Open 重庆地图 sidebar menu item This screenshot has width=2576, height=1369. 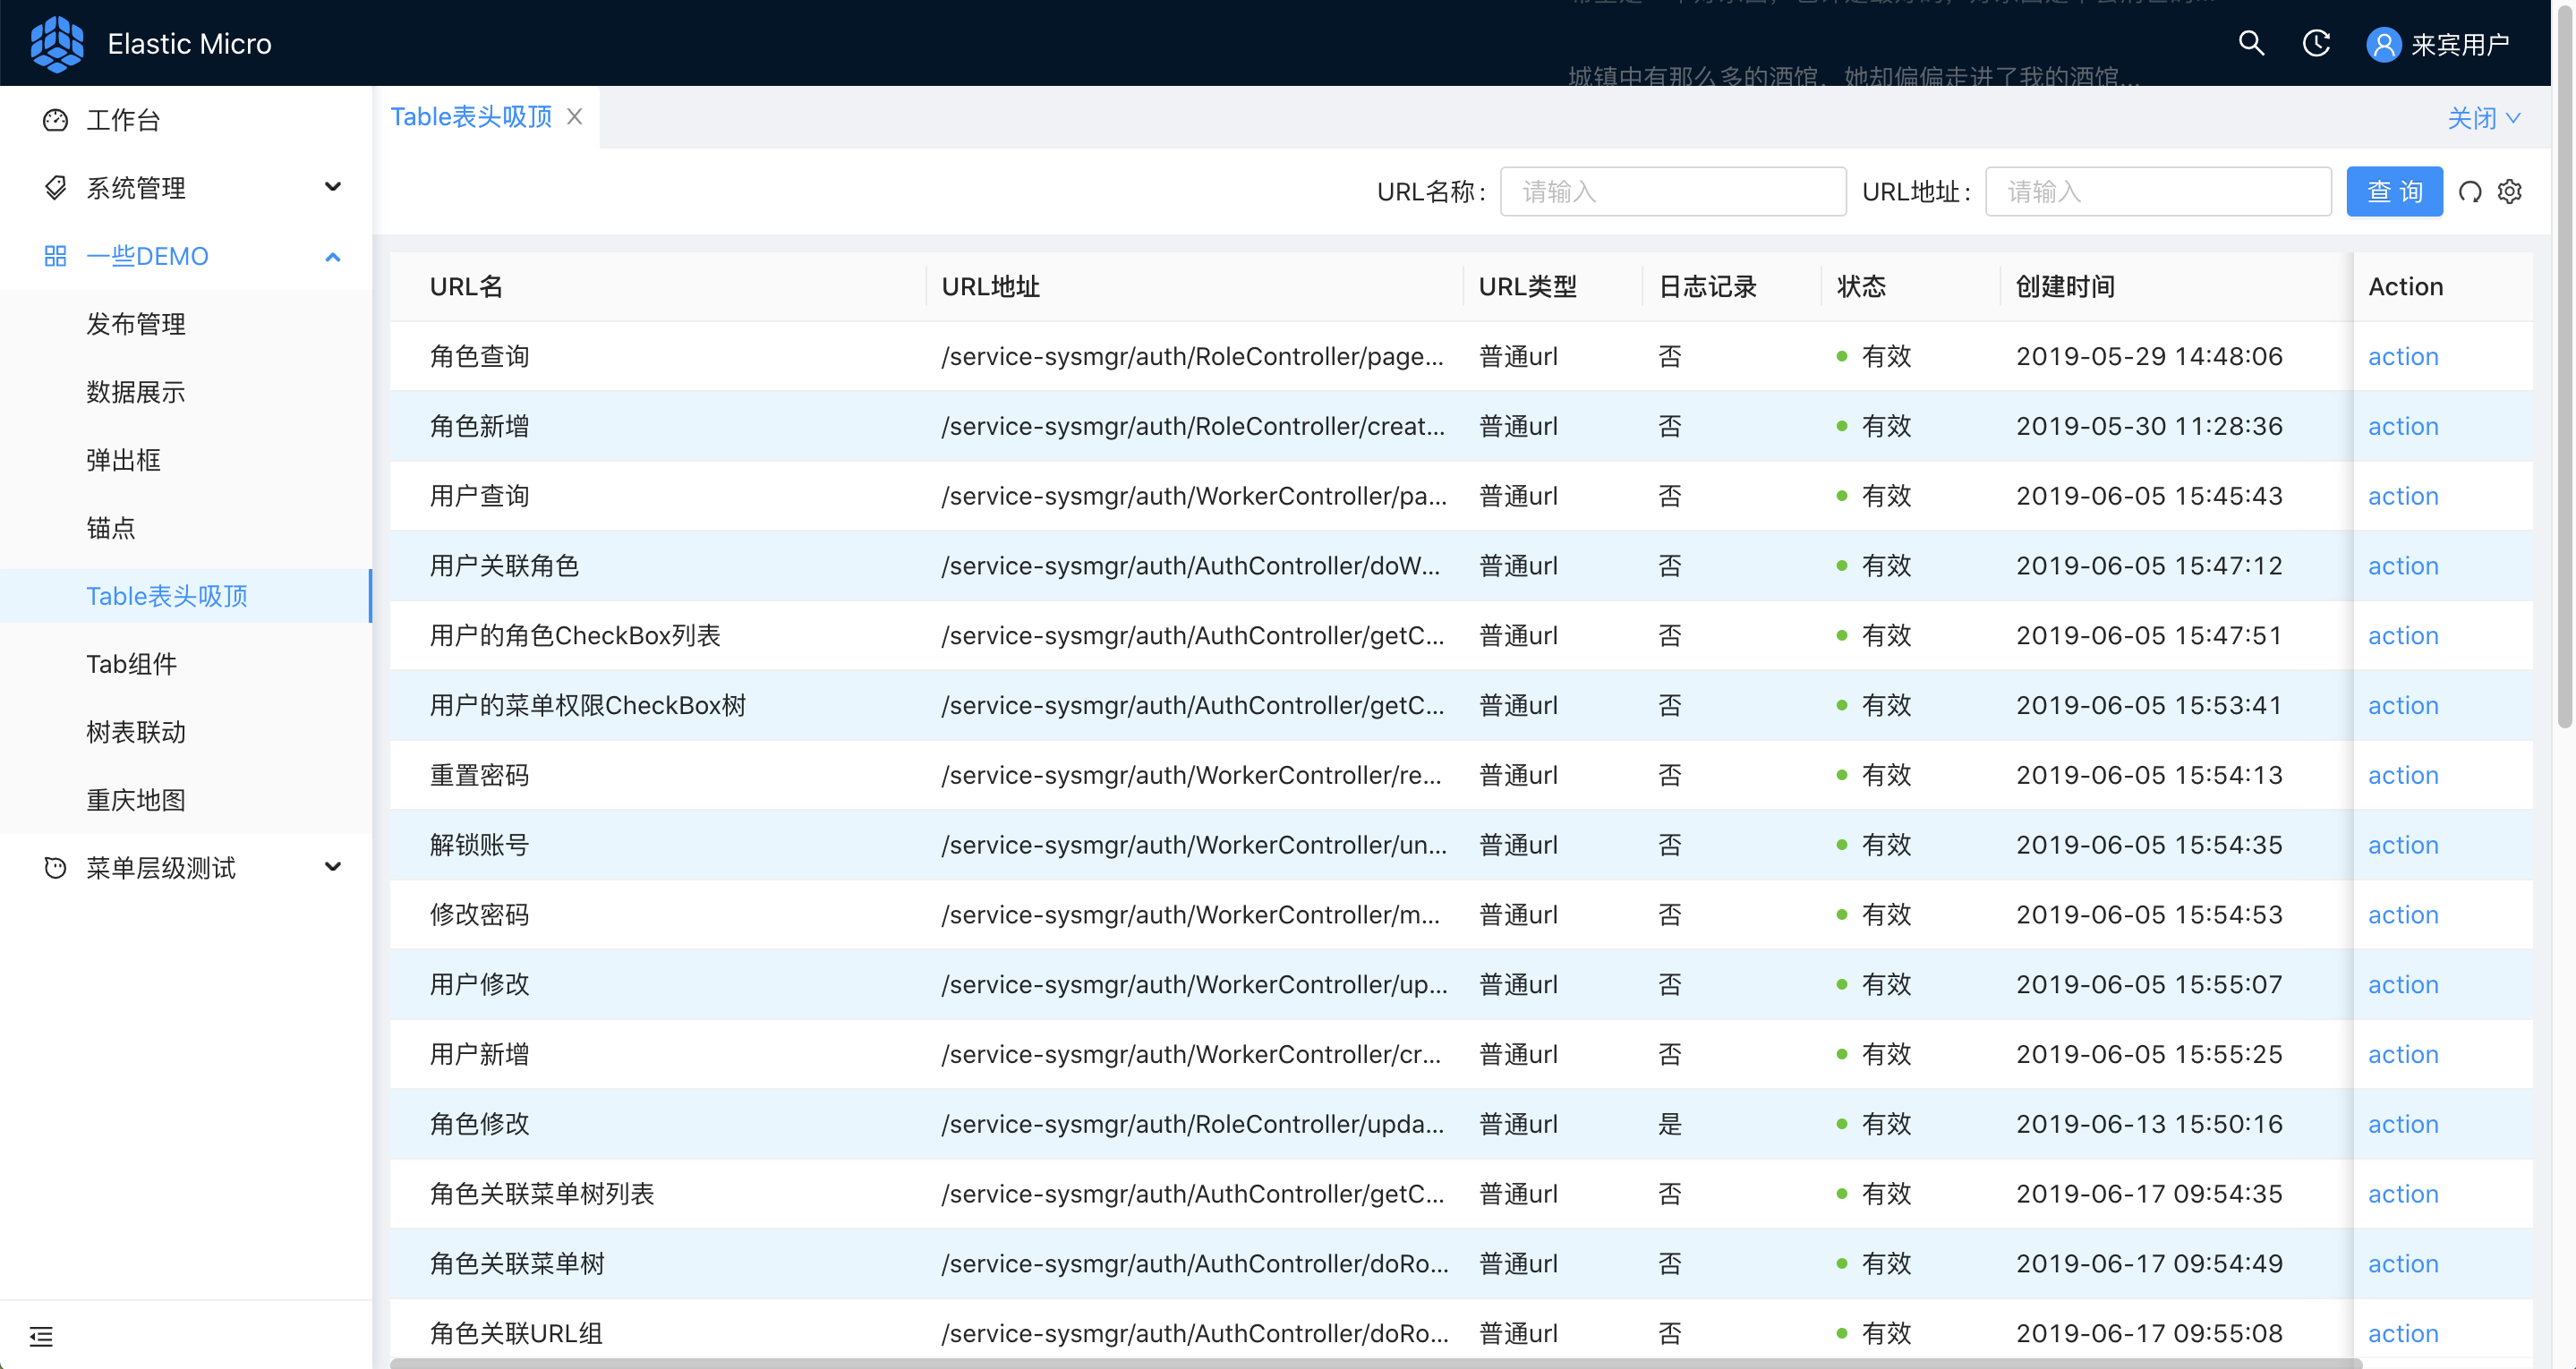point(136,800)
